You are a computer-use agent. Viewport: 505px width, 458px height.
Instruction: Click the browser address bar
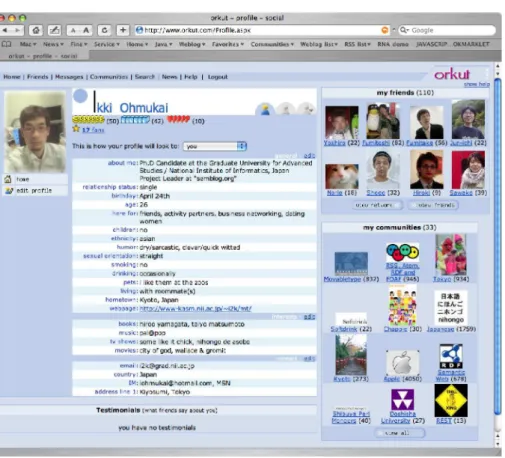click(x=263, y=30)
